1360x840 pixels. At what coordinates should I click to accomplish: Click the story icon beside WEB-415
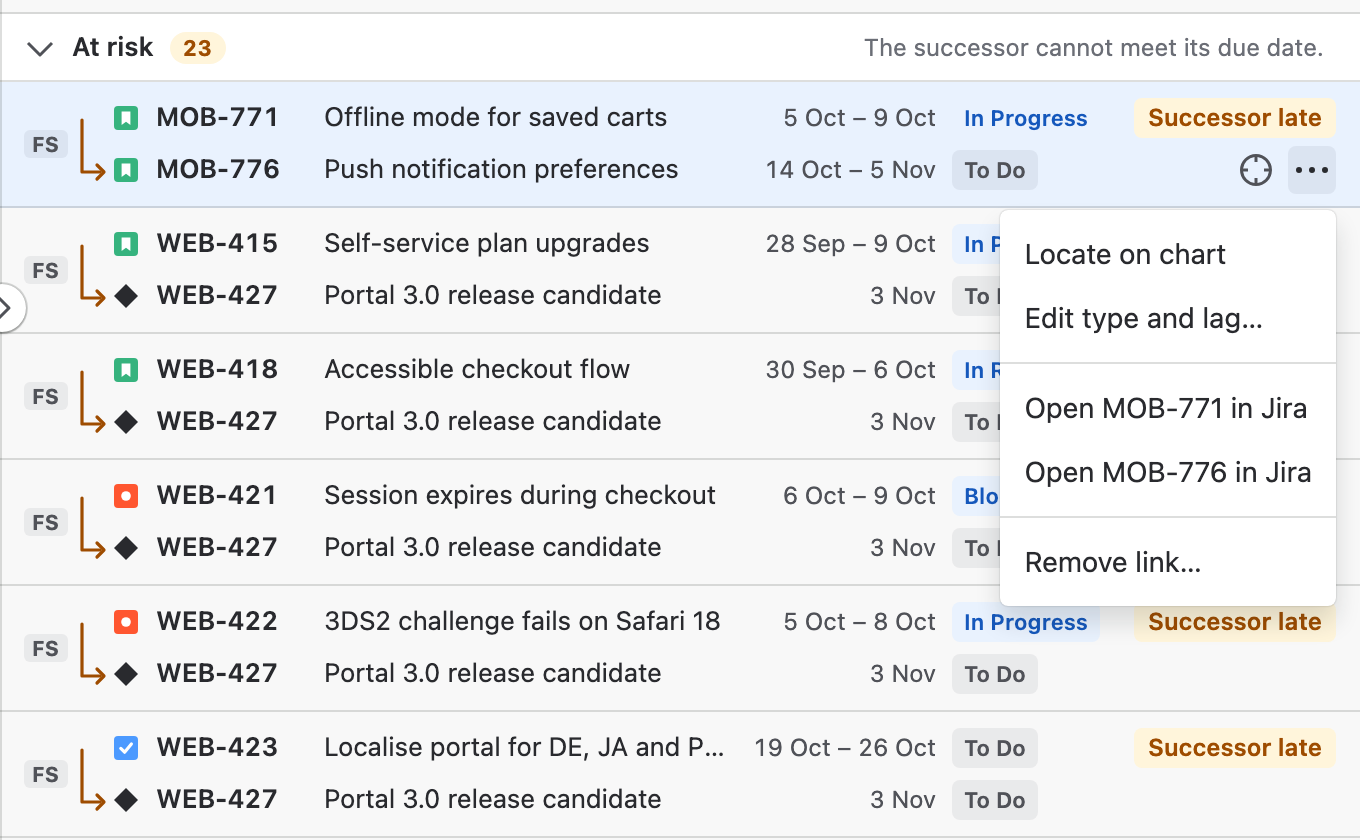125,244
